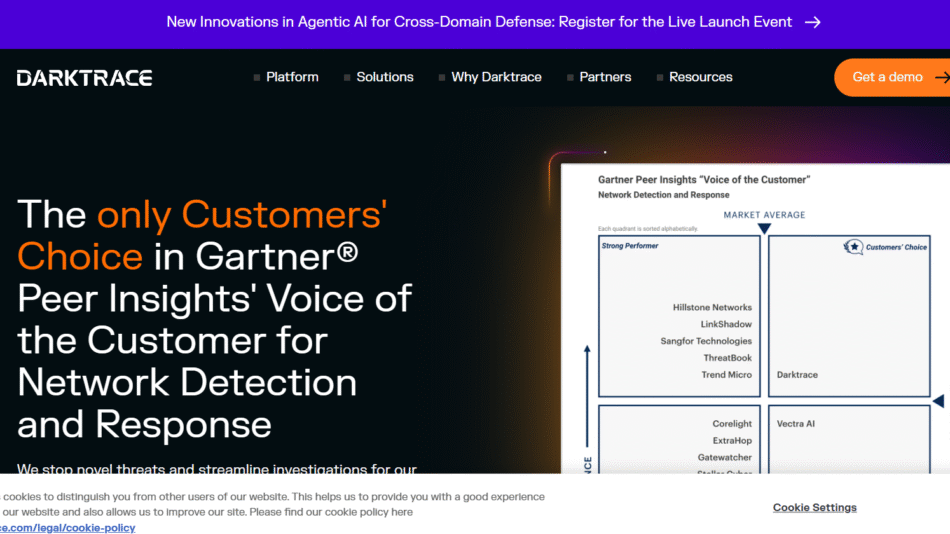Click the Gartner Peer Insights chart title

(703, 179)
